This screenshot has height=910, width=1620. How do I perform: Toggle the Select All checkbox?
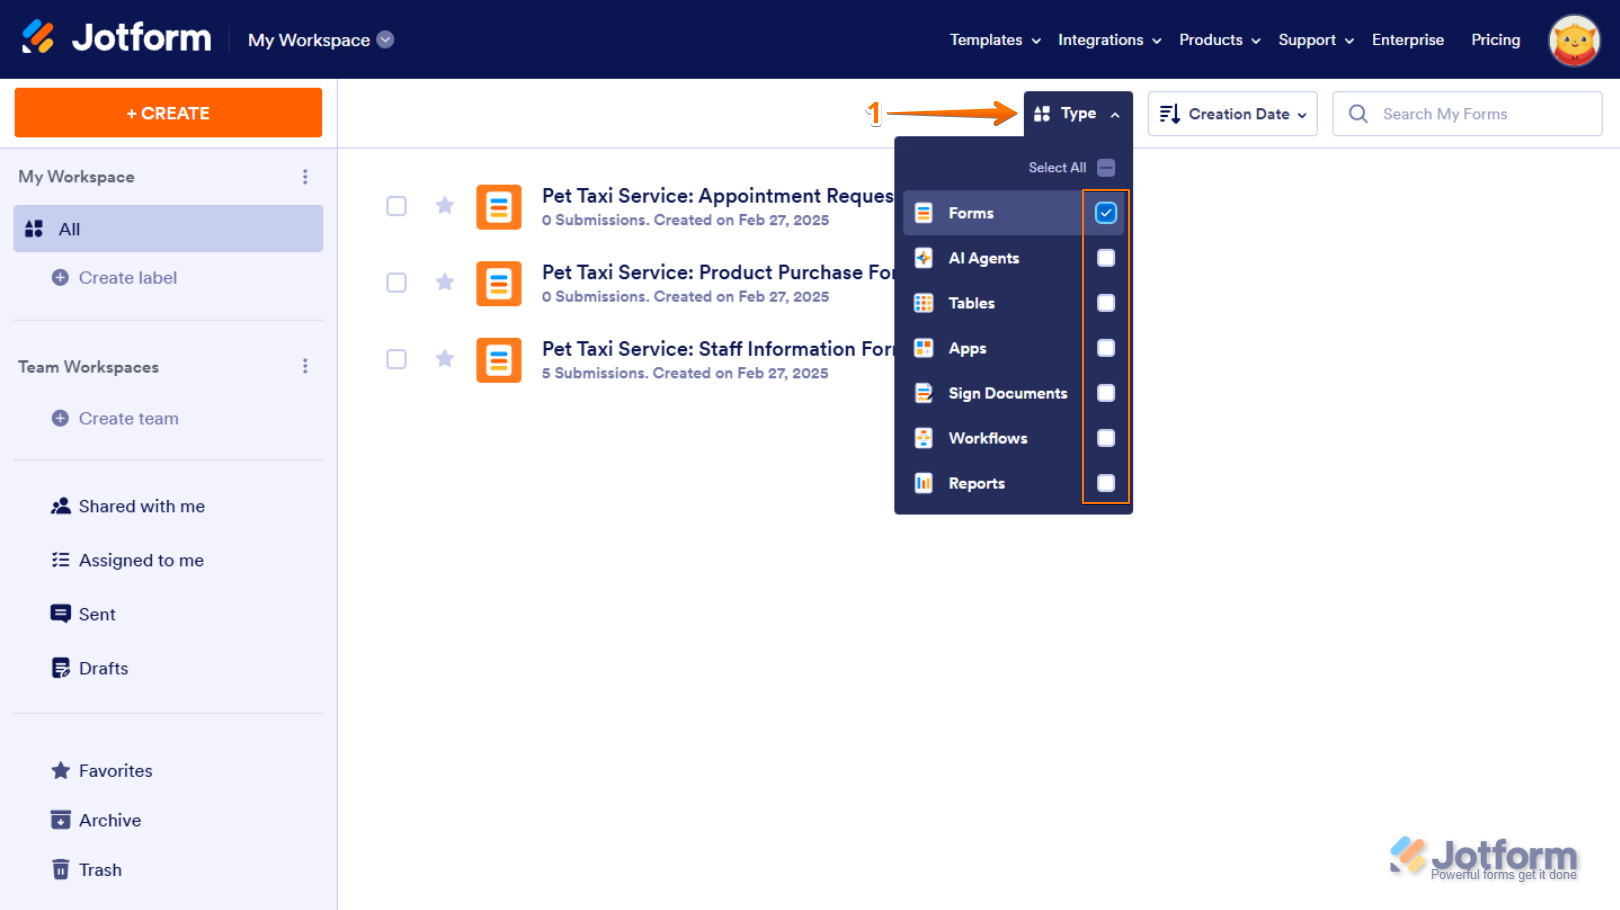[x=1105, y=167]
